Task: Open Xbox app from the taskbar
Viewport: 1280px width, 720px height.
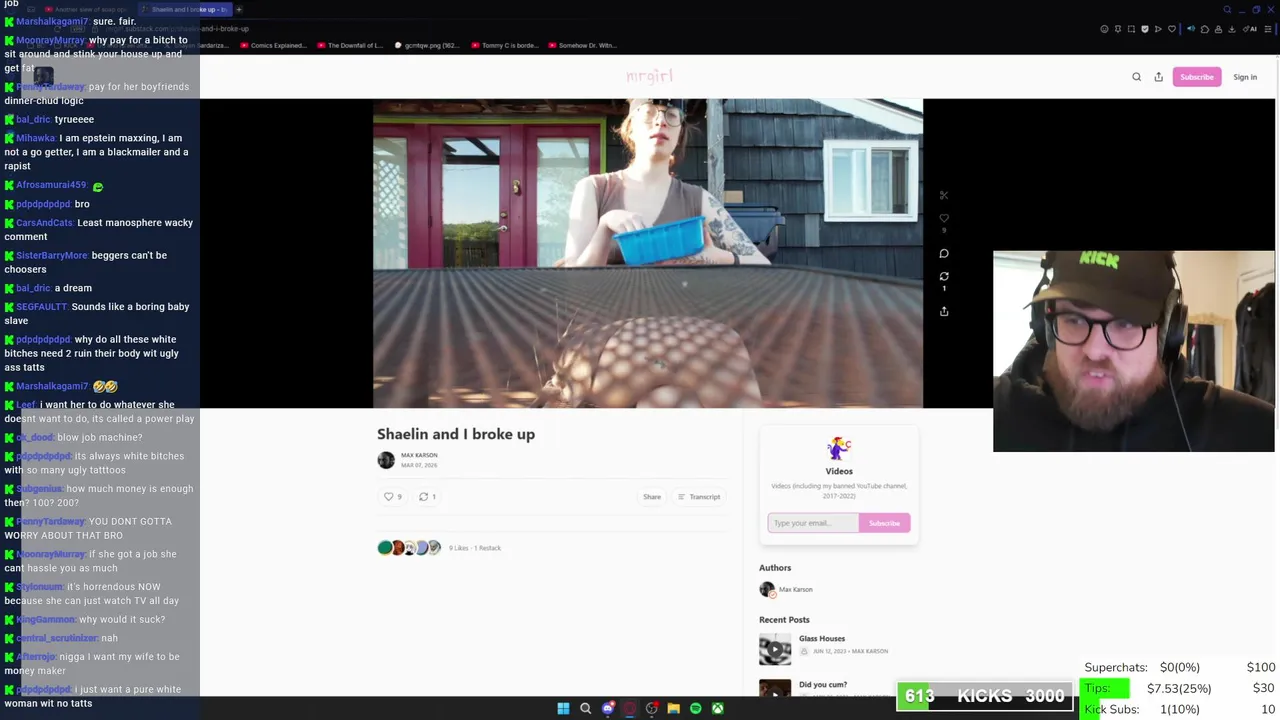Action: click(717, 708)
